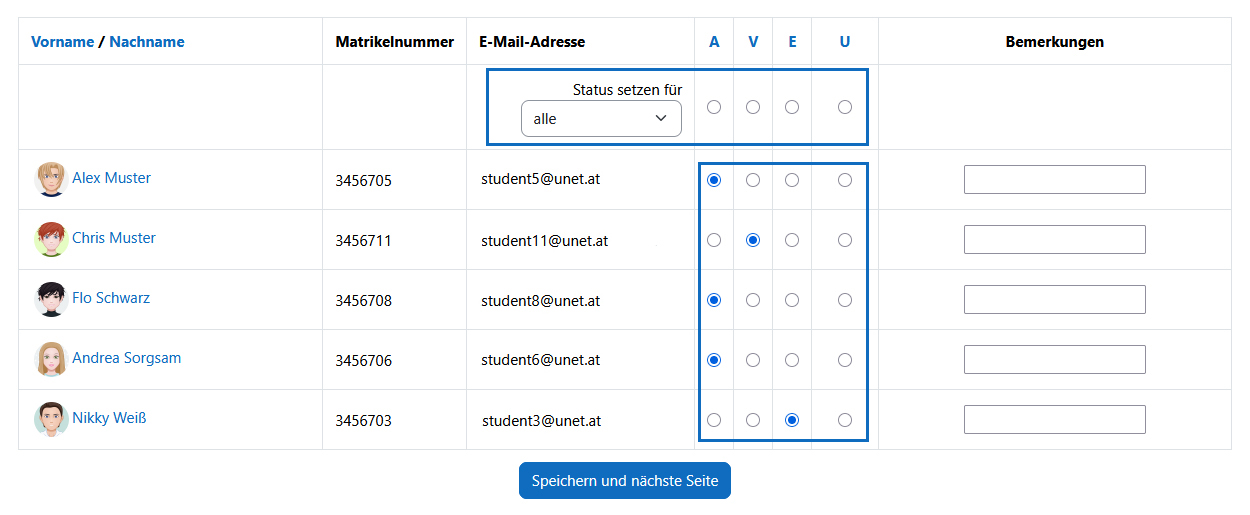Click Chris Muster's avatar picture

click(x=51, y=239)
